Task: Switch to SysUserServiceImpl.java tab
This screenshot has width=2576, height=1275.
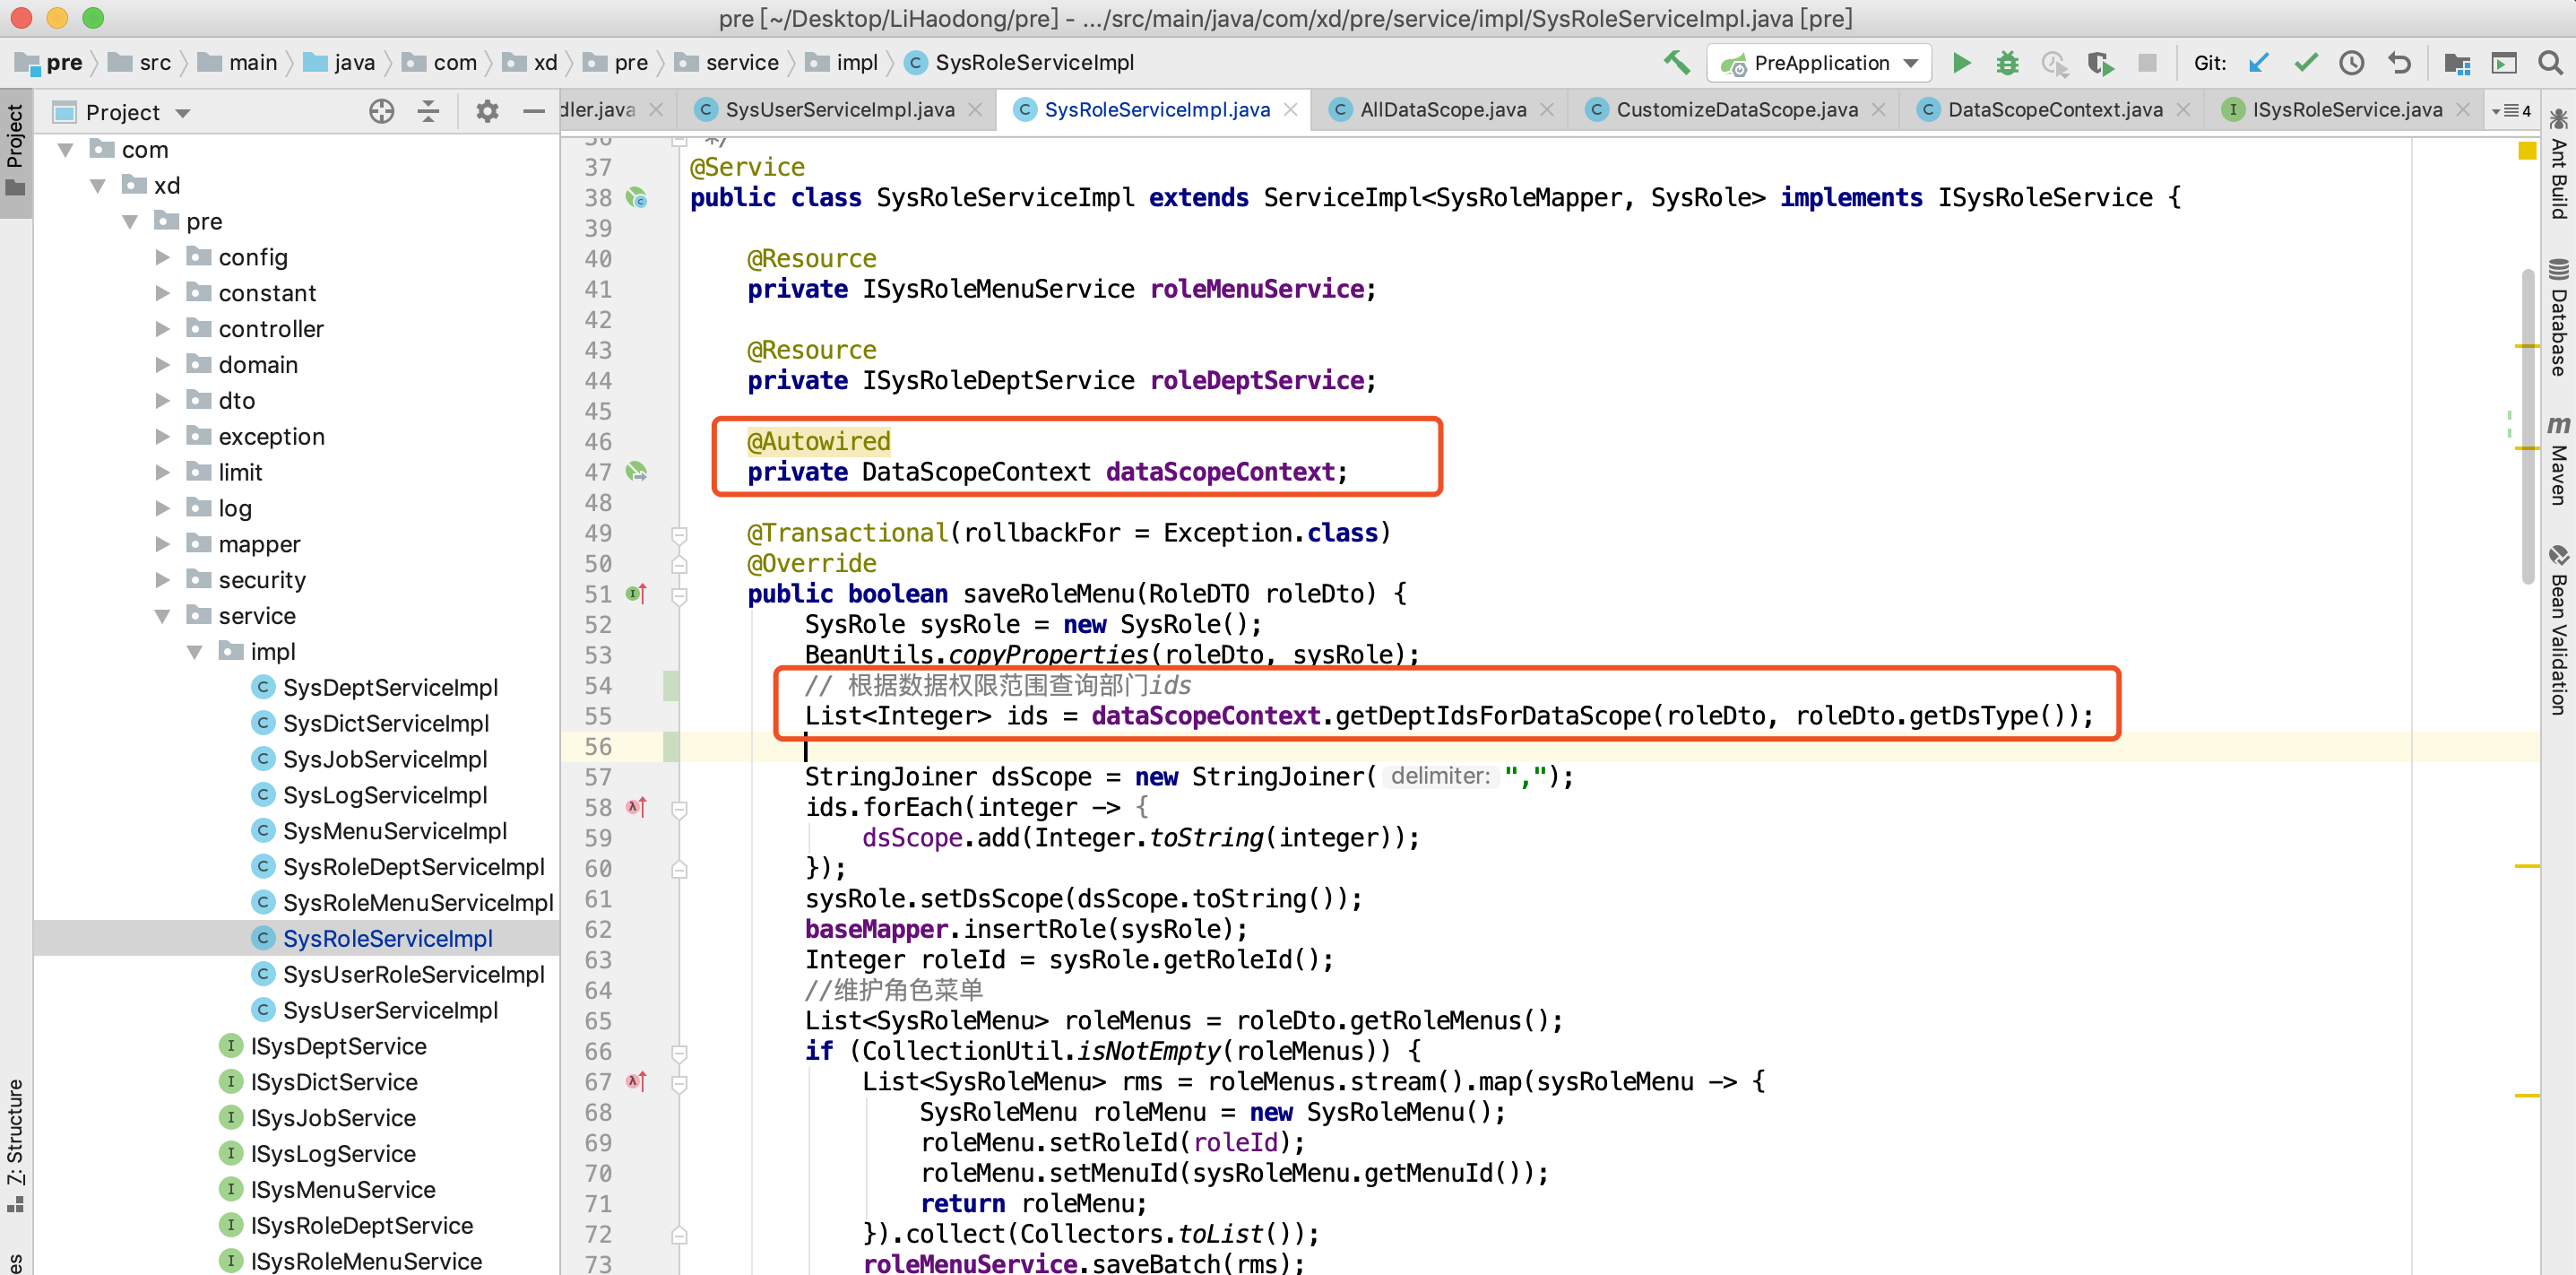Action: tap(838, 110)
